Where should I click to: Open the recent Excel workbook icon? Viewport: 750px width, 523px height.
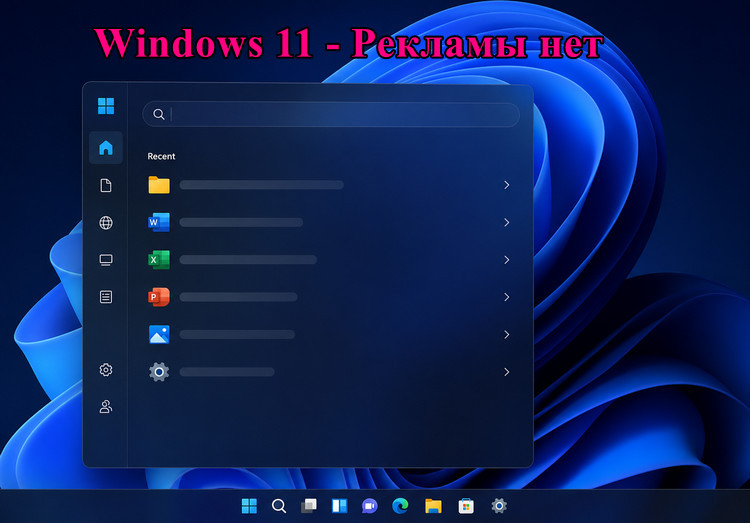[159, 259]
